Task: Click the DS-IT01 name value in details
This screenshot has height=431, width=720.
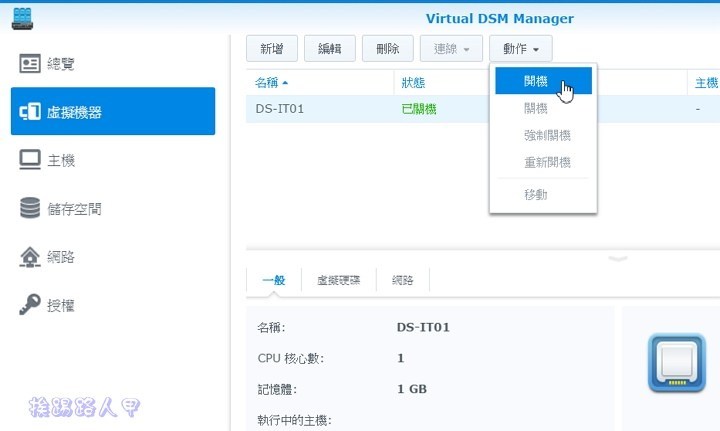Action: 423,327
